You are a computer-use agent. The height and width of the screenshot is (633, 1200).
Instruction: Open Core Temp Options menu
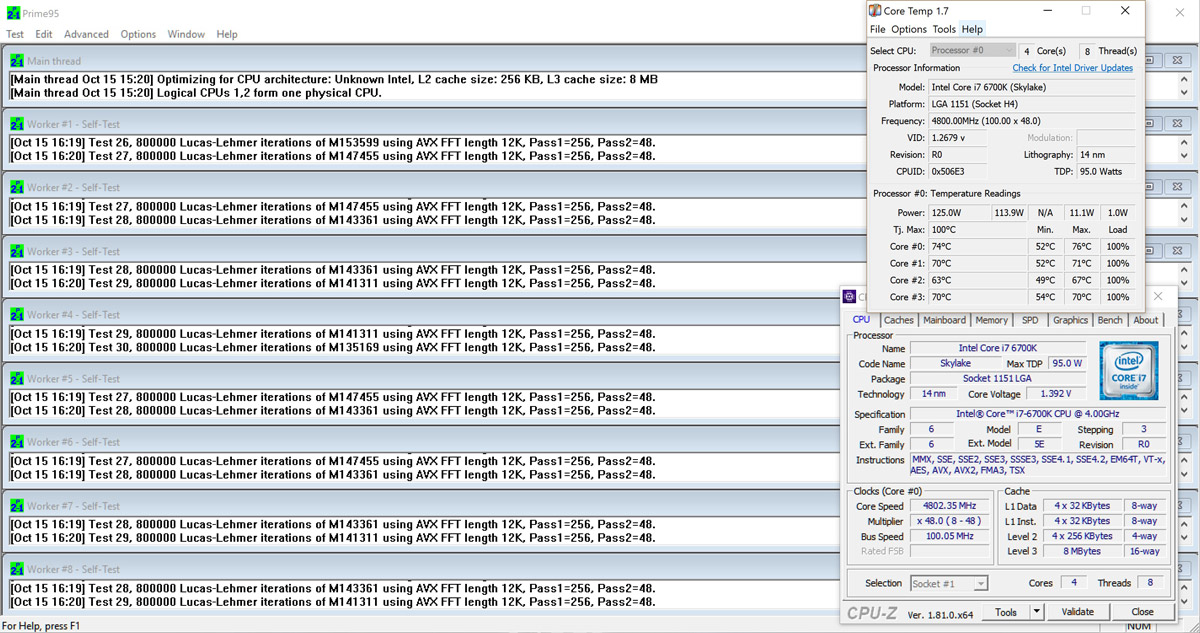click(x=909, y=29)
